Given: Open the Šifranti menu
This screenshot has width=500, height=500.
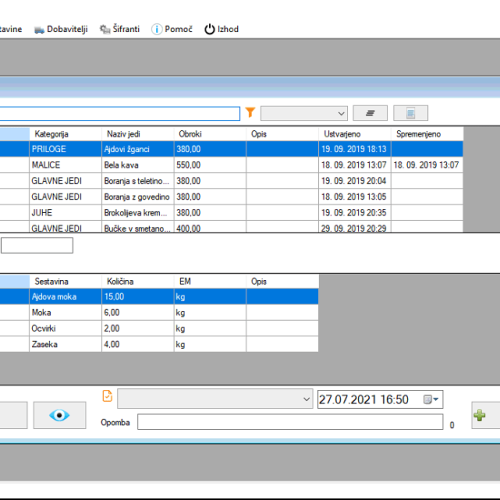Looking at the screenshot, I should click(120, 29).
